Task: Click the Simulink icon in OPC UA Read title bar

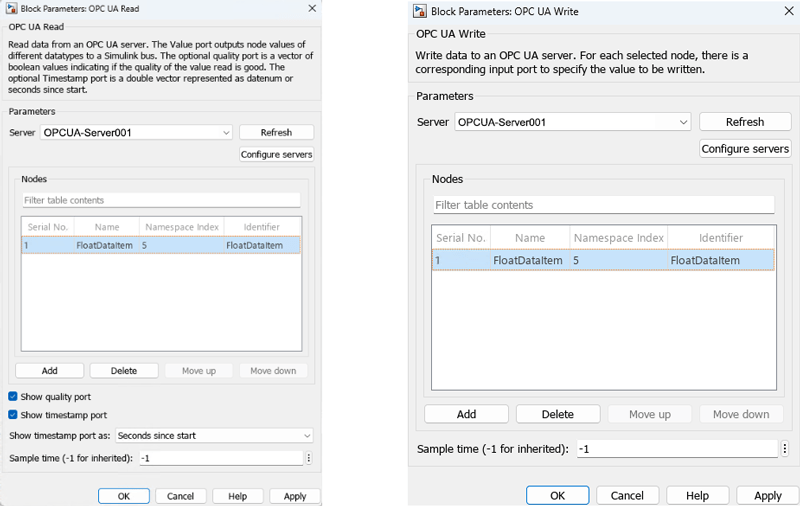Action: coord(11,8)
